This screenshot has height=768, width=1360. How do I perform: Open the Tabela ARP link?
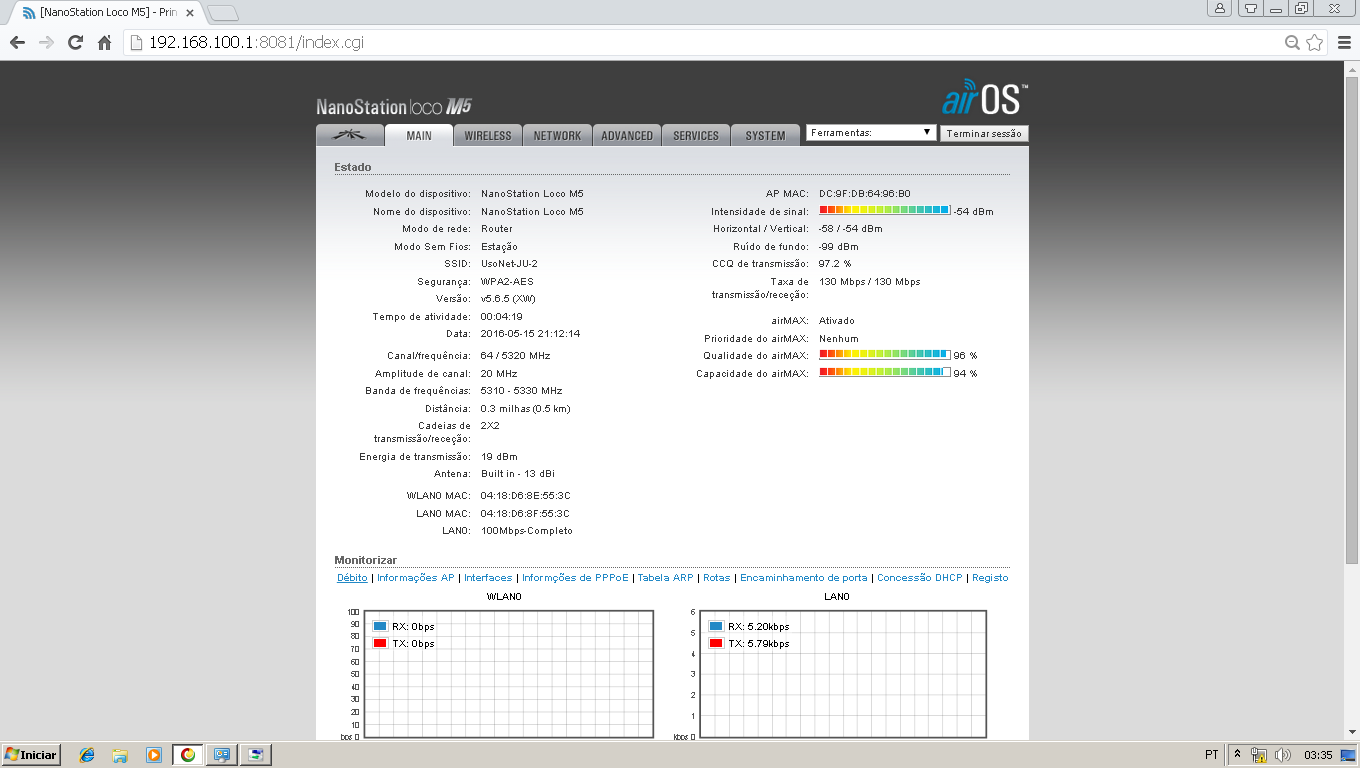point(665,578)
